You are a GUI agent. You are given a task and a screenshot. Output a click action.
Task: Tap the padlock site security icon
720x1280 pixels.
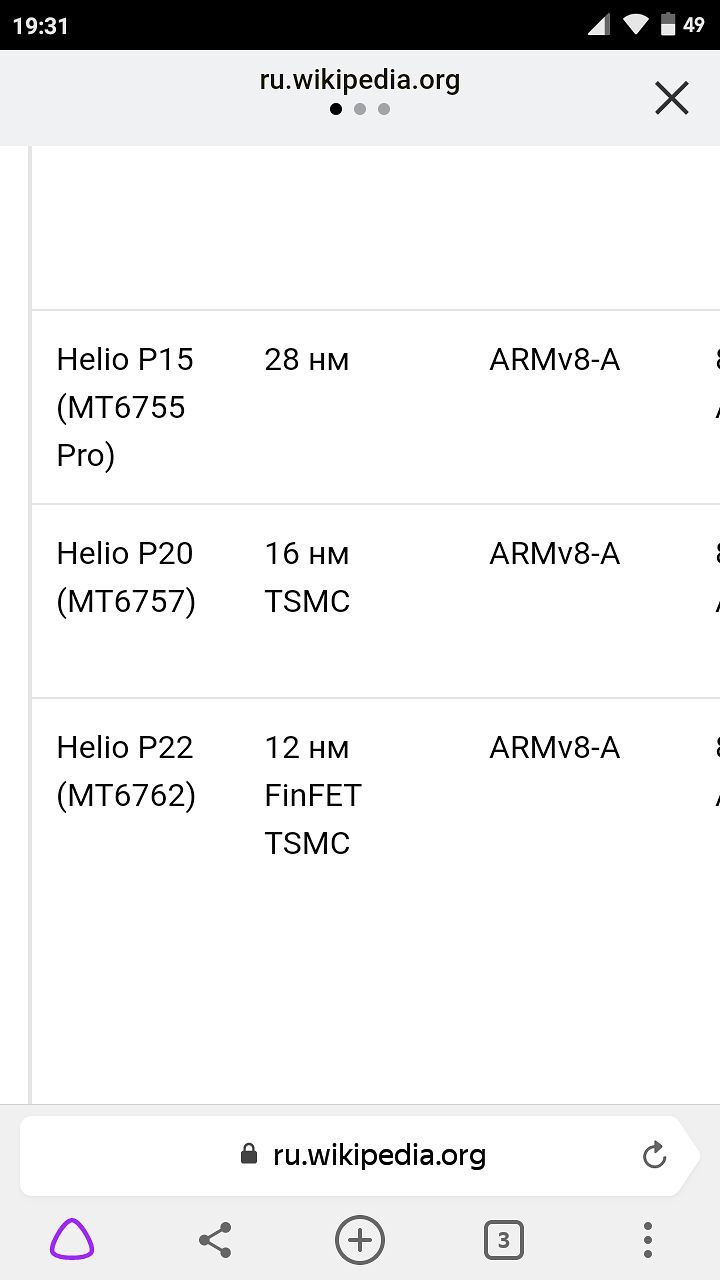(x=249, y=1155)
